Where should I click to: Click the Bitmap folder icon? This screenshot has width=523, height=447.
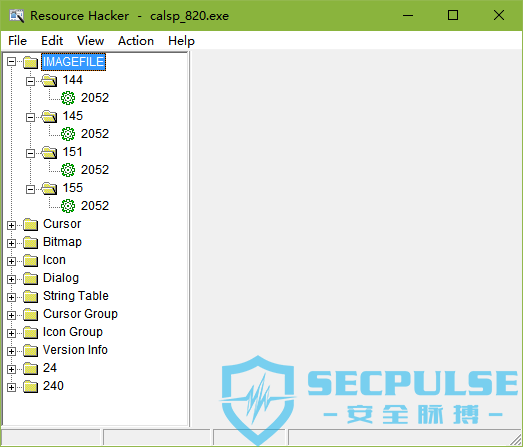(30, 243)
